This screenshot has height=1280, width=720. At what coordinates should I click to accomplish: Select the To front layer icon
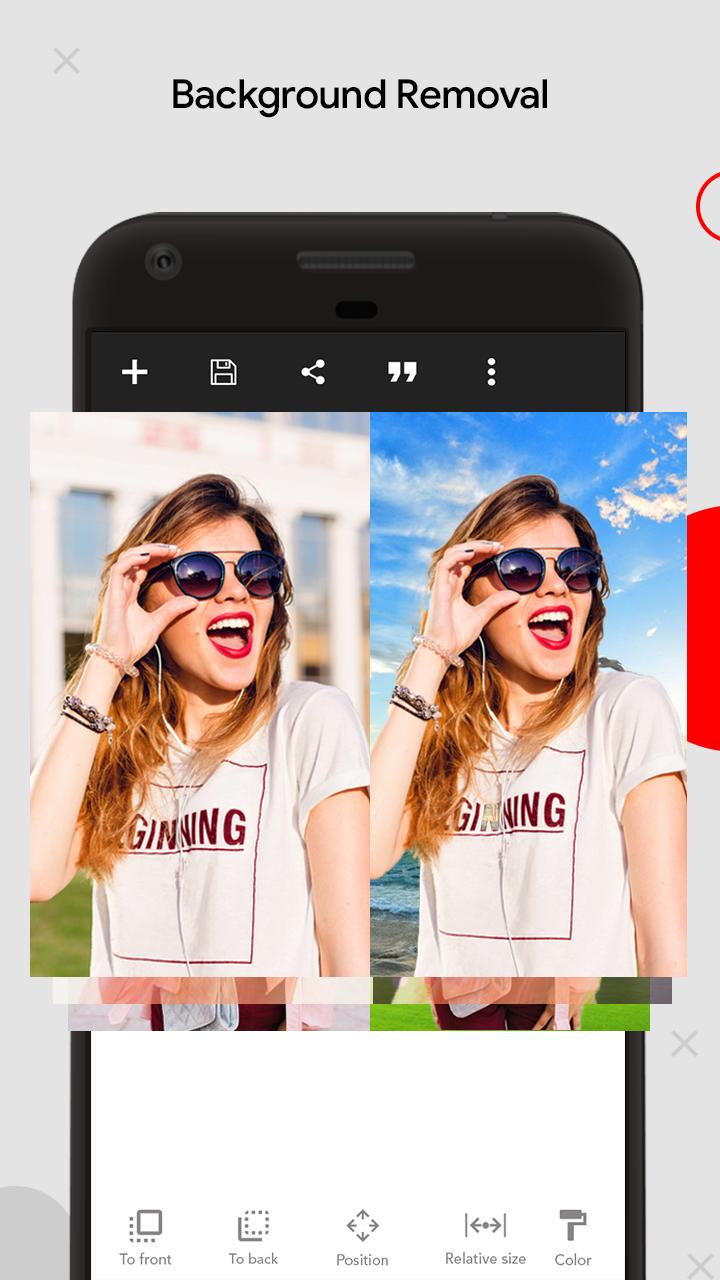146,1225
